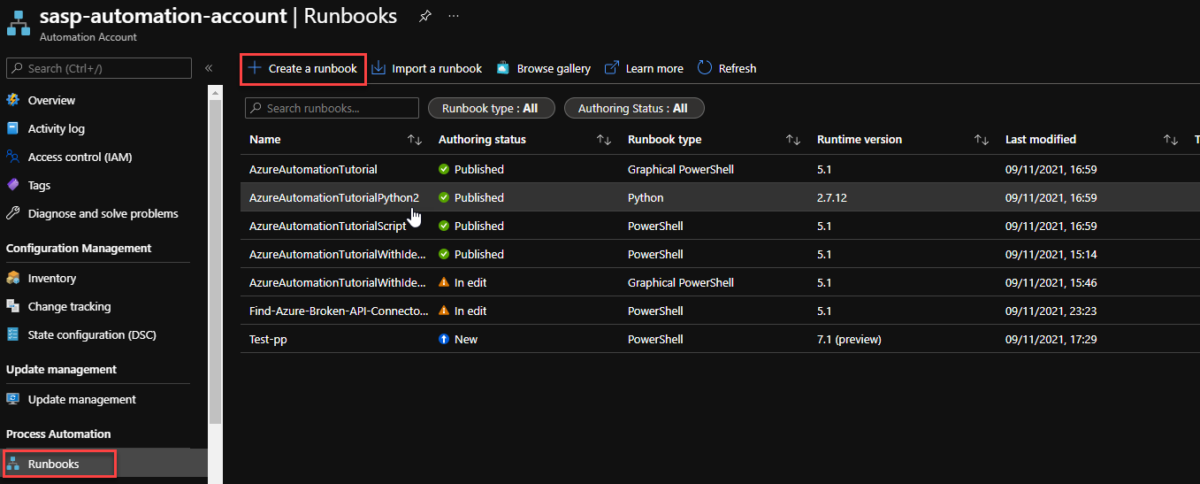Go to Access control (IAM)

click(80, 157)
